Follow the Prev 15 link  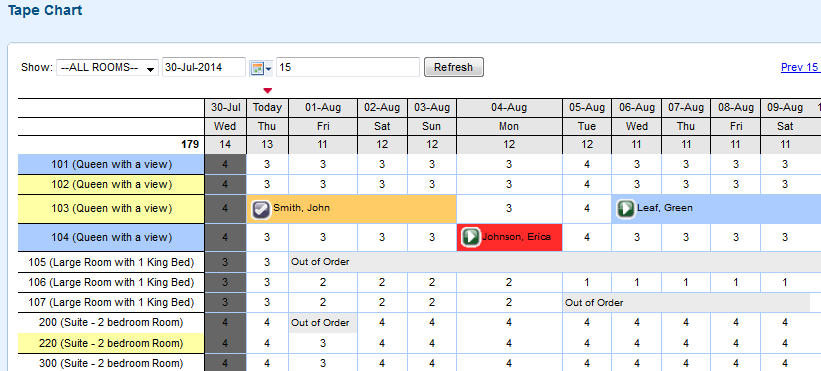(800, 68)
